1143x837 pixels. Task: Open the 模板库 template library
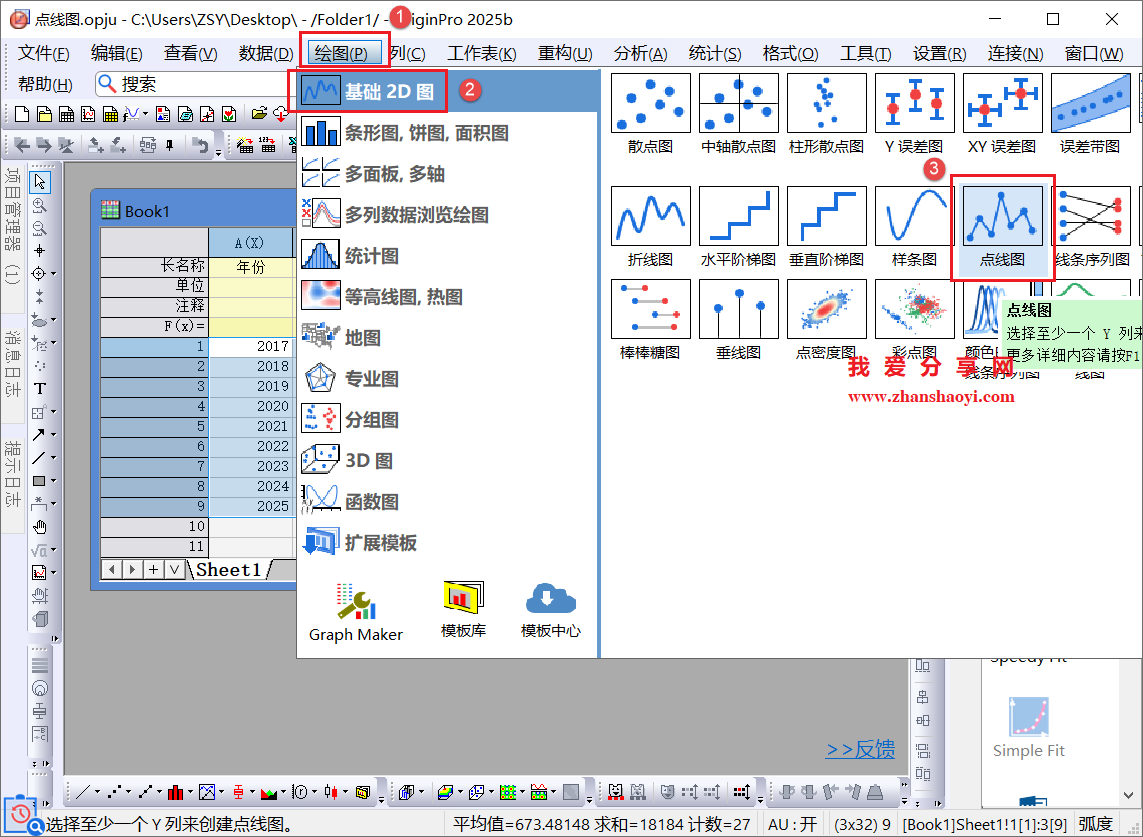(x=463, y=609)
